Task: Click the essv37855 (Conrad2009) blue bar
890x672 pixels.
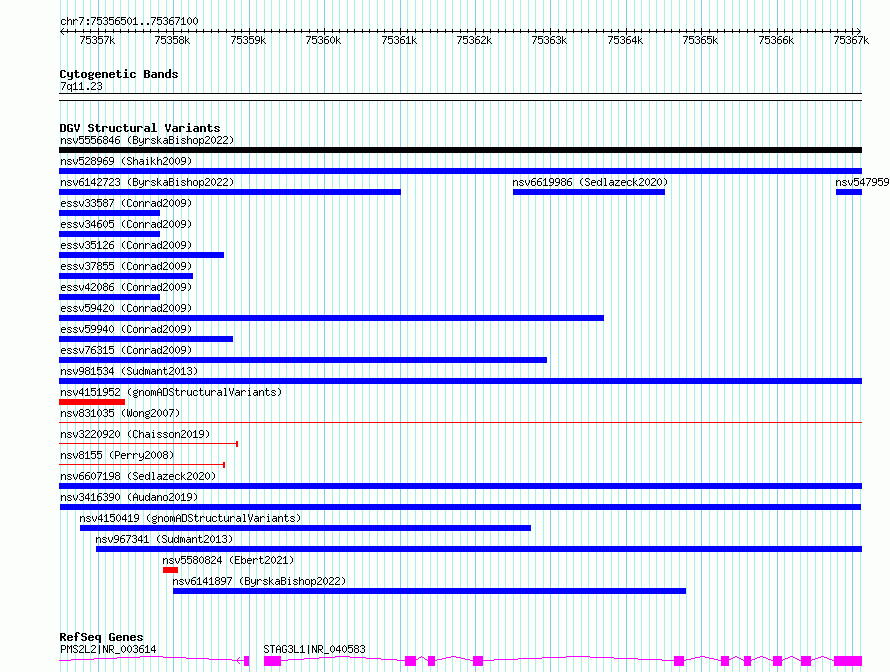Action: (x=126, y=276)
